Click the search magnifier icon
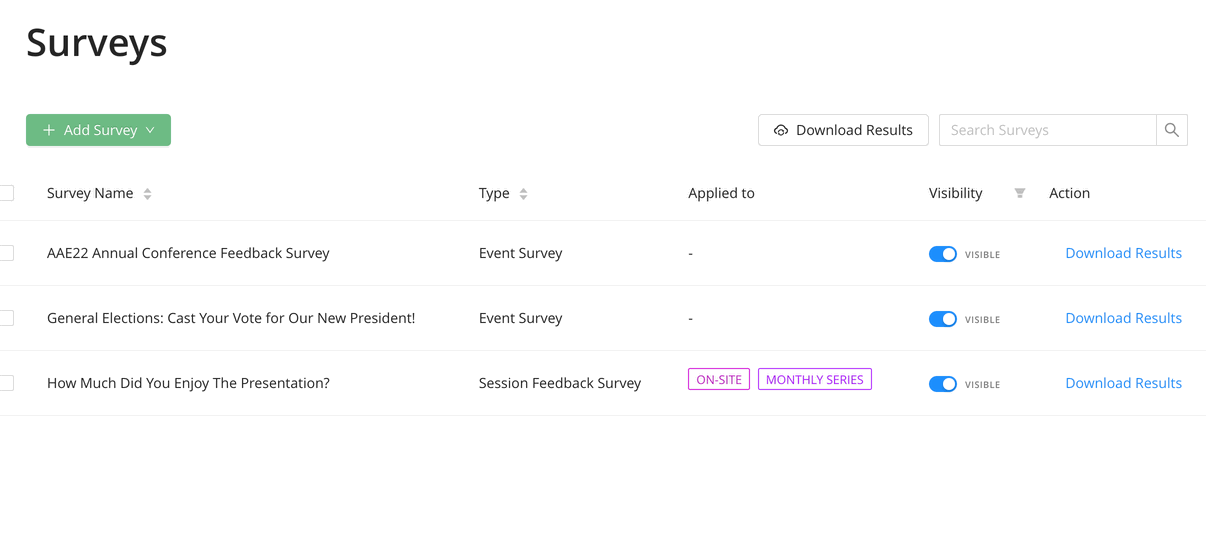 pos(1172,130)
